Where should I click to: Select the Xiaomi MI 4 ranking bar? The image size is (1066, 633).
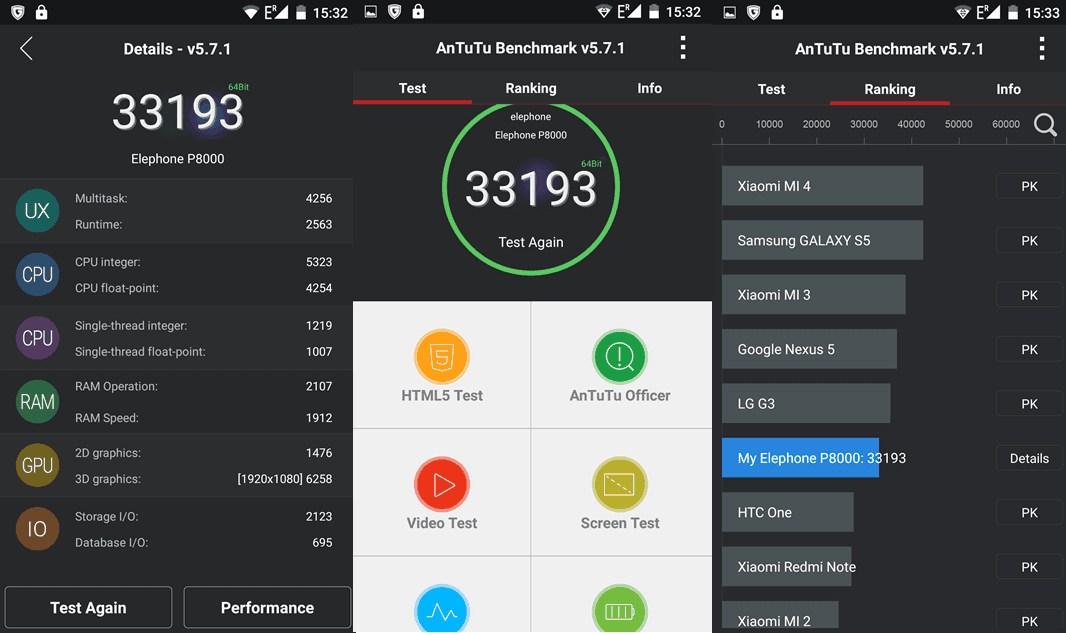click(822, 186)
